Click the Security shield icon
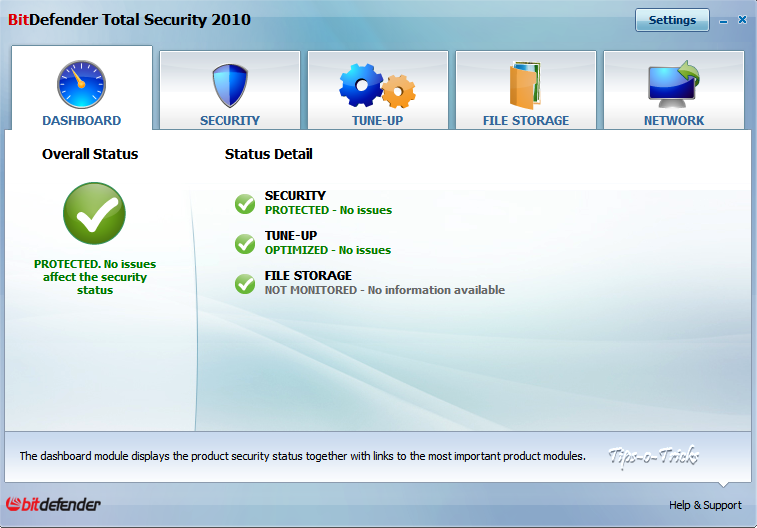 tap(230, 85)
